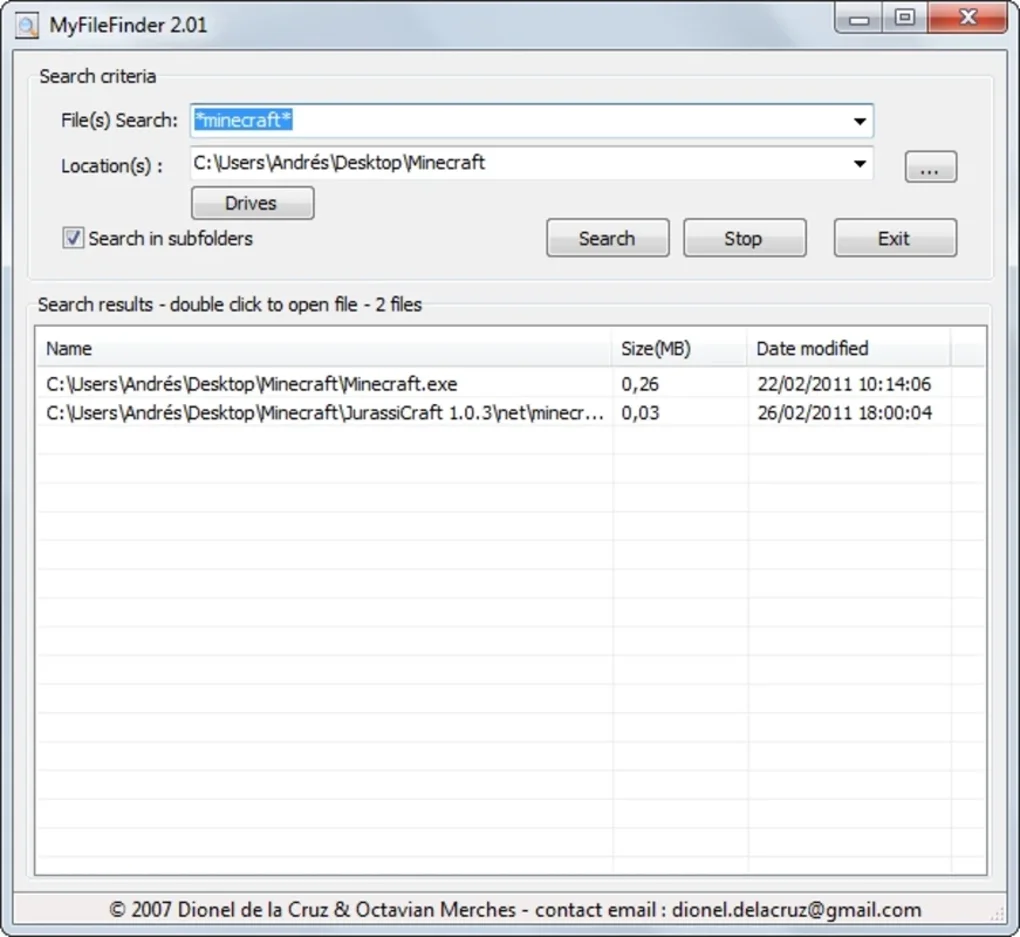
Task: Toggle the Search in subfolders checkbox
Action: click(x=73, y=238)
